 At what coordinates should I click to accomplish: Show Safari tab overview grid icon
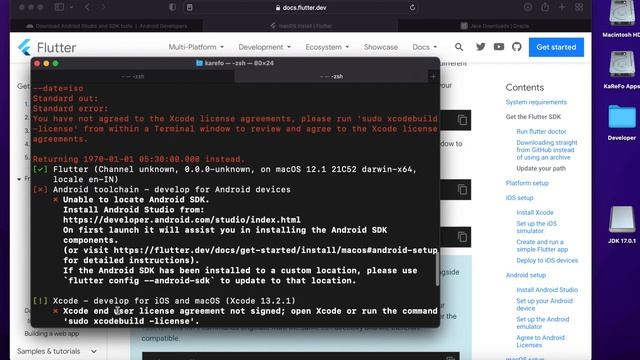click(579, 7)
